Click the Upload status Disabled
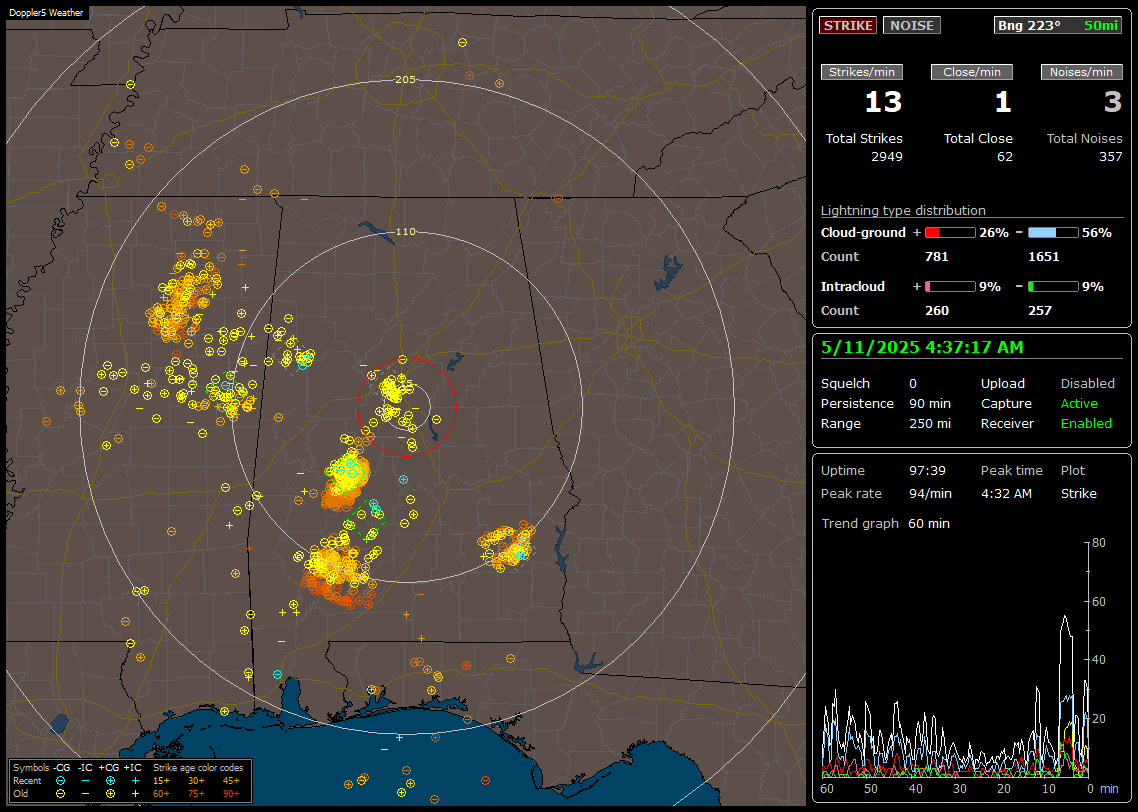The width and height of the screenshot is (1138, 812). point(1087,384)
